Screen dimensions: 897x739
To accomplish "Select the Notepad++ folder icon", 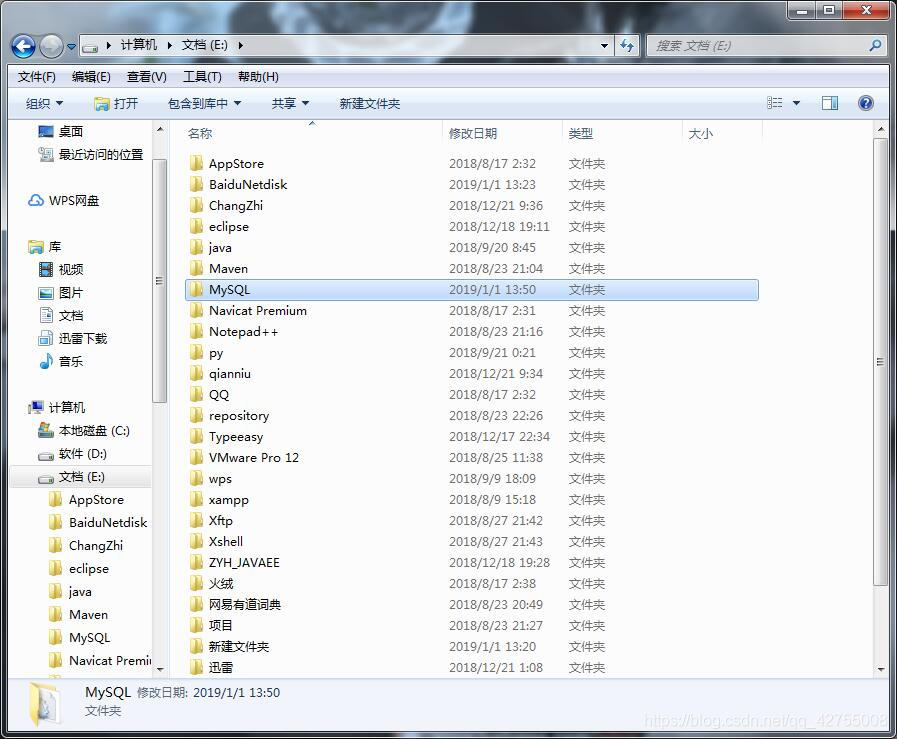I will [196, 332].
